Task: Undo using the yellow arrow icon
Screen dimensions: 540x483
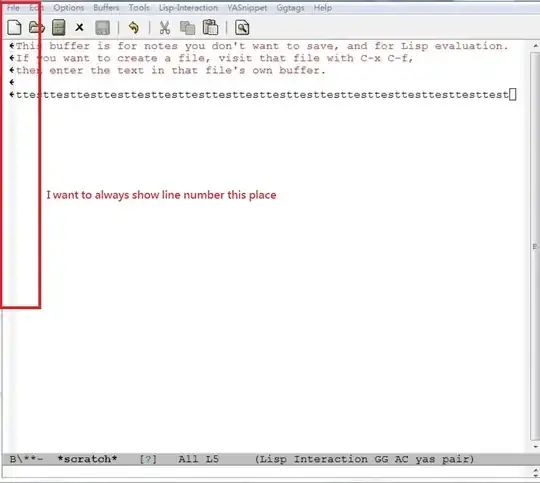Action: tap(134, 28)
